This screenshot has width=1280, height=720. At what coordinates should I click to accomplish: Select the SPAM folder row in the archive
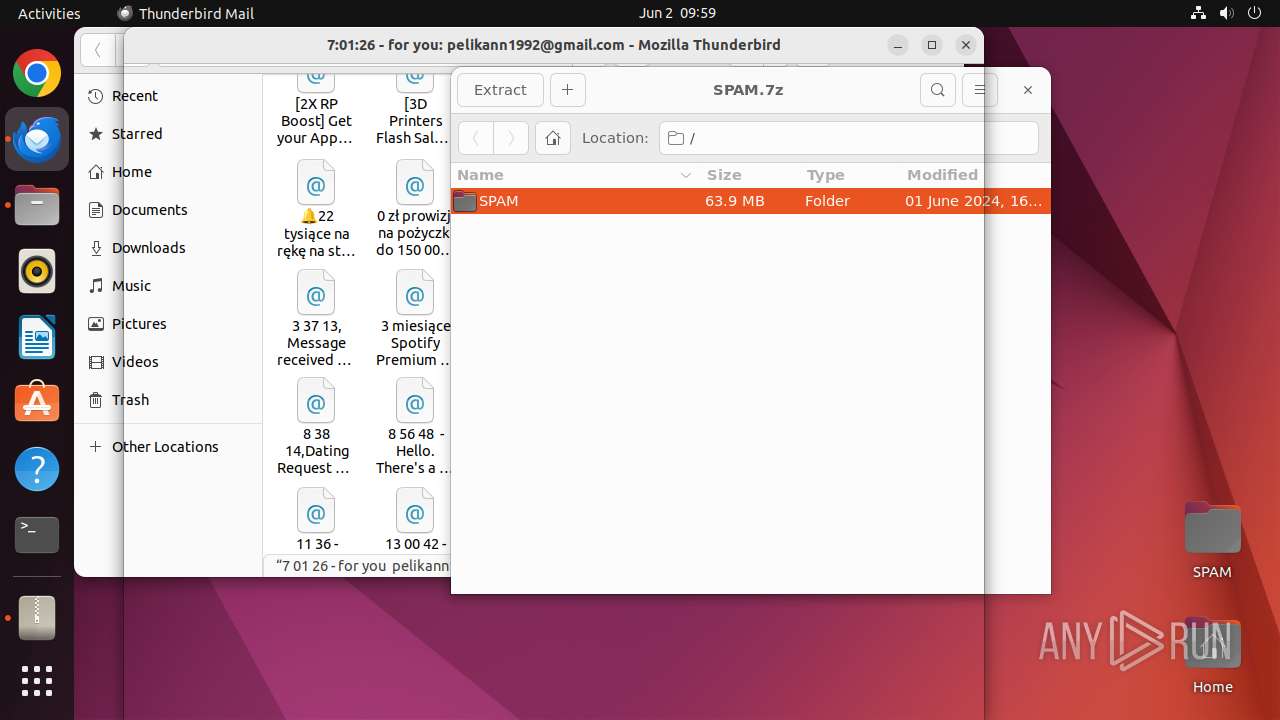[751, 201]
